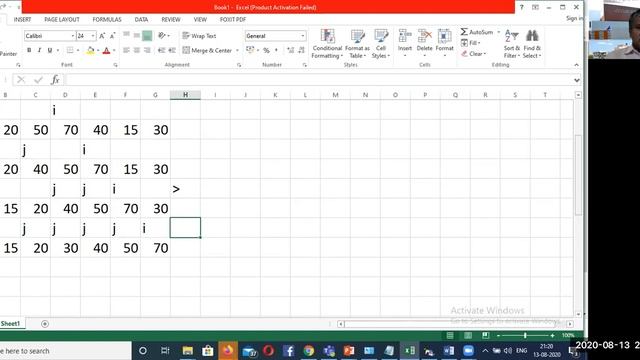
Task: Expand fill color options arrow
Action: pyautogui.click(x=98, y=51)
